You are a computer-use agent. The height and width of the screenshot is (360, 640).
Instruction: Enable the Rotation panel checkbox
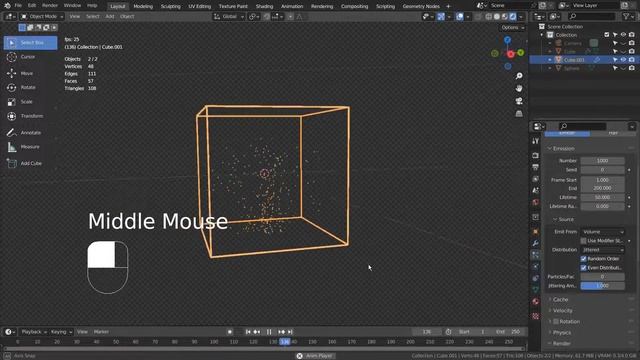pyautogui.click(x=556, y=322)
